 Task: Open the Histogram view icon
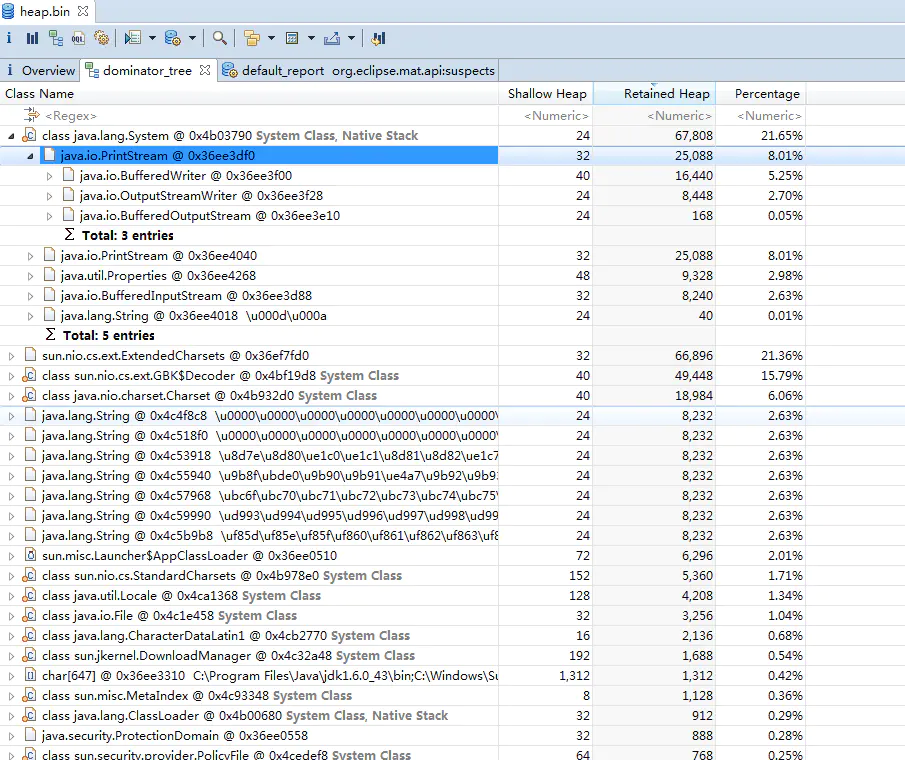[x=34, y=37]
